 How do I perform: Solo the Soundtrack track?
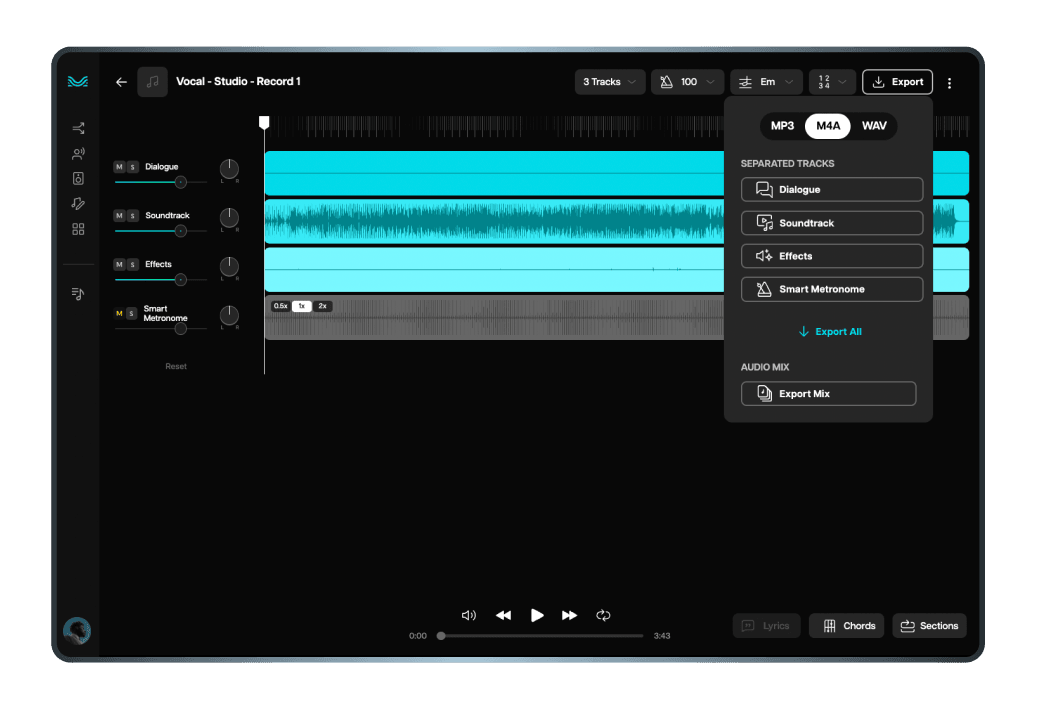(132, 216)
